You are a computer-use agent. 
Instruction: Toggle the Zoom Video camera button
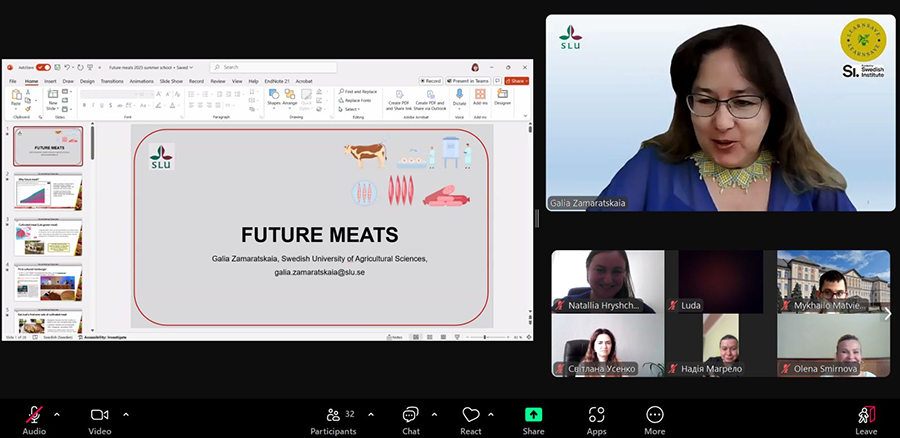click(x=99, y=420)
